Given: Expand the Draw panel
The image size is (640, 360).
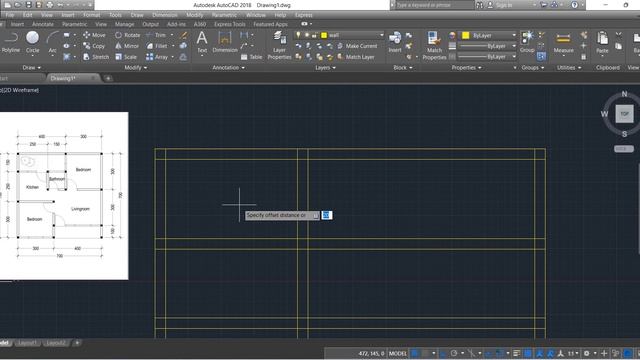Looking at the screenshot, I should [x=32, y=67].
